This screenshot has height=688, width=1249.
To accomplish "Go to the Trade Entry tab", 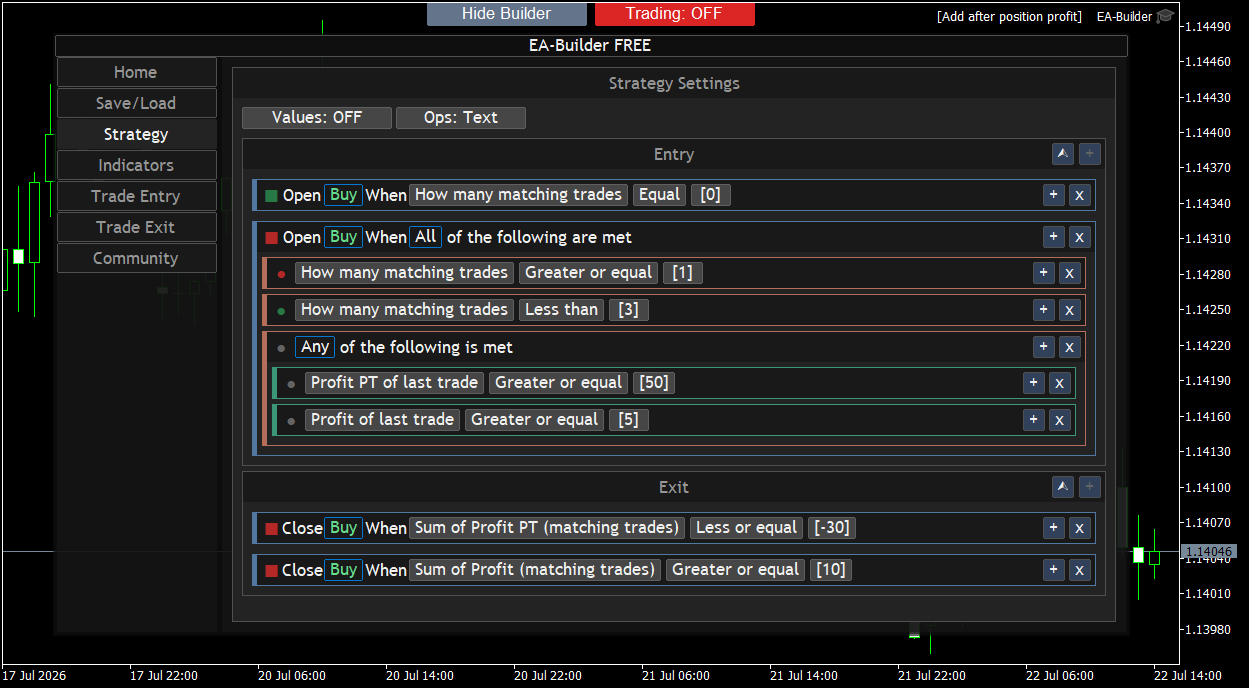I will pyautogui.click(x=136, y=196).
